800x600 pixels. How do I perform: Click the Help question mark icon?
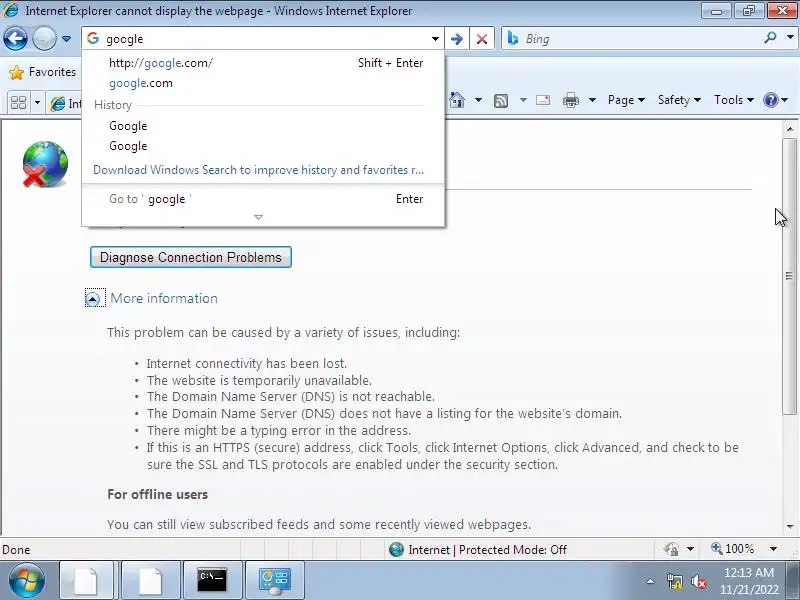point(770,100)
